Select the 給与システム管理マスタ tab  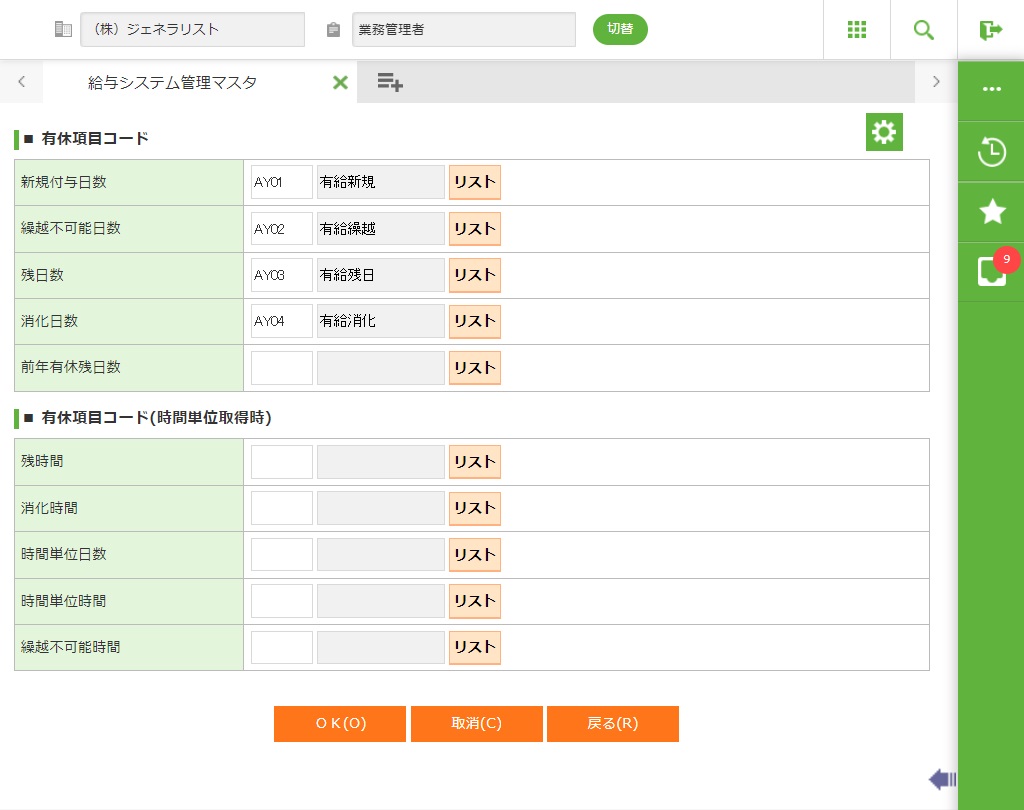pos(172,83)
